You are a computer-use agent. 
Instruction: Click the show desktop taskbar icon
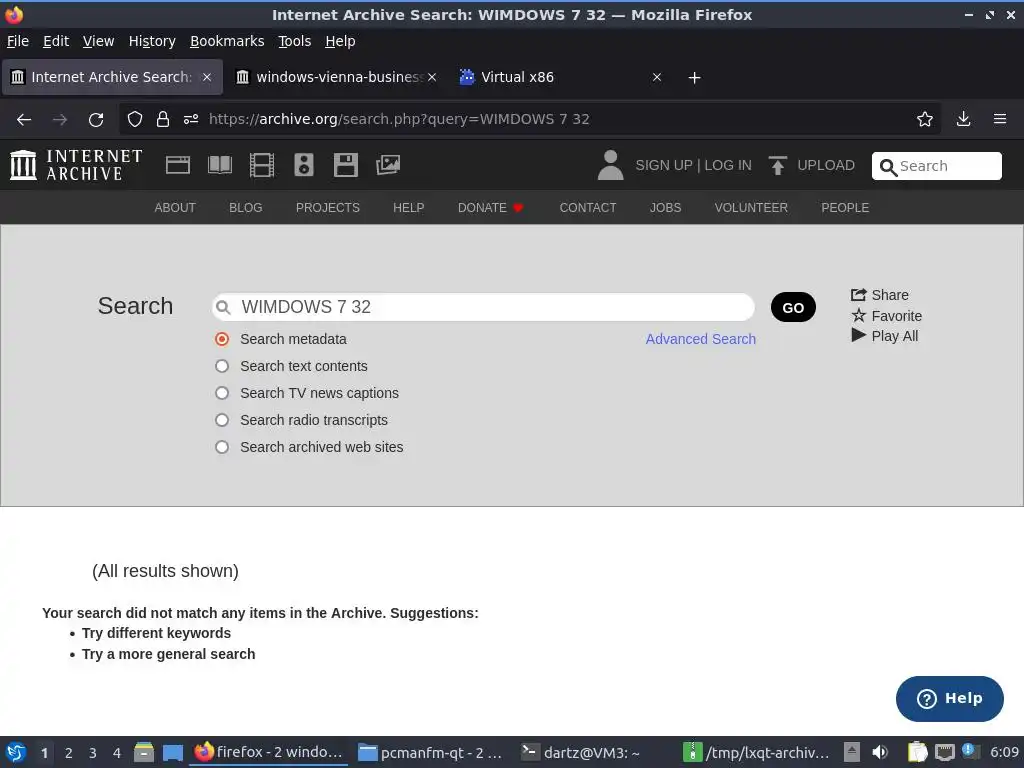tap(172, 752)
